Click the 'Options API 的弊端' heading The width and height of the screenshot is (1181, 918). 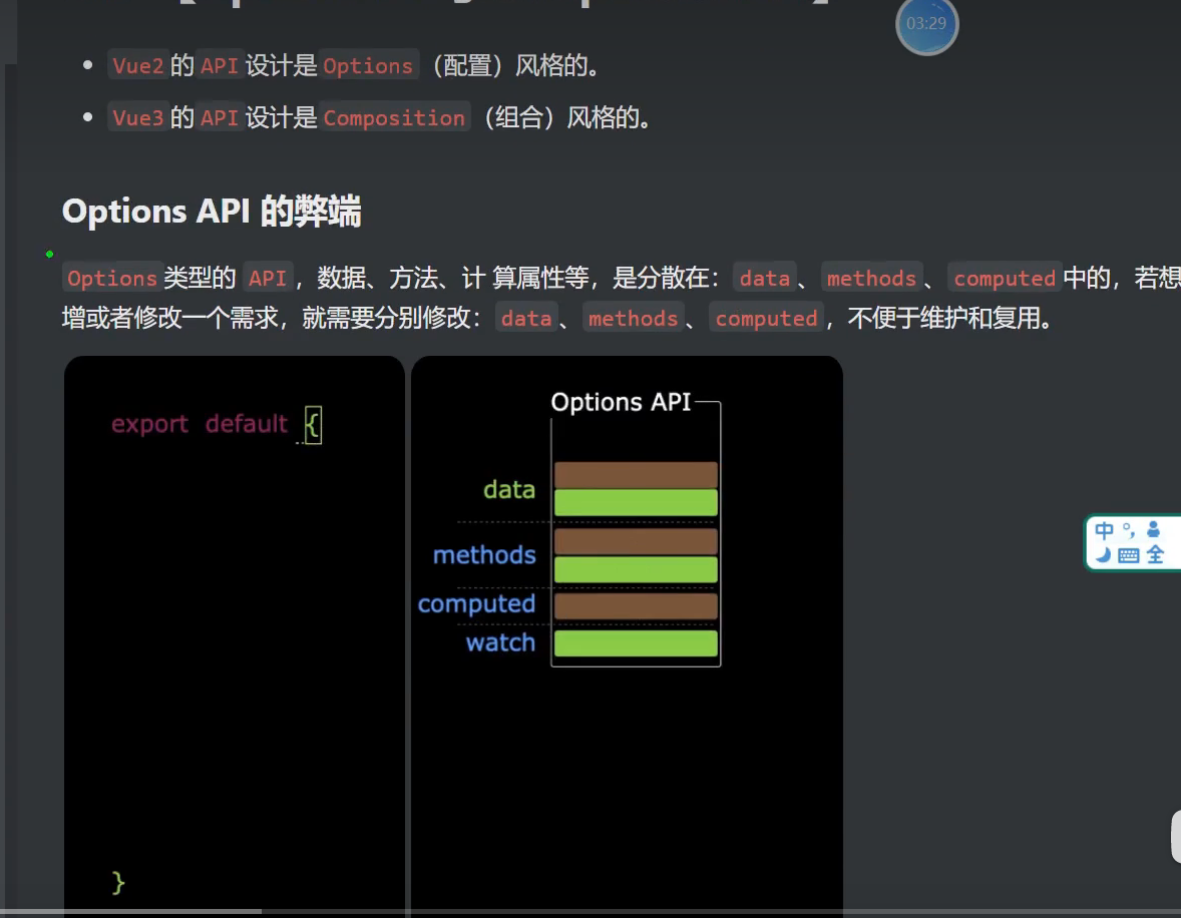coord(212,211)
